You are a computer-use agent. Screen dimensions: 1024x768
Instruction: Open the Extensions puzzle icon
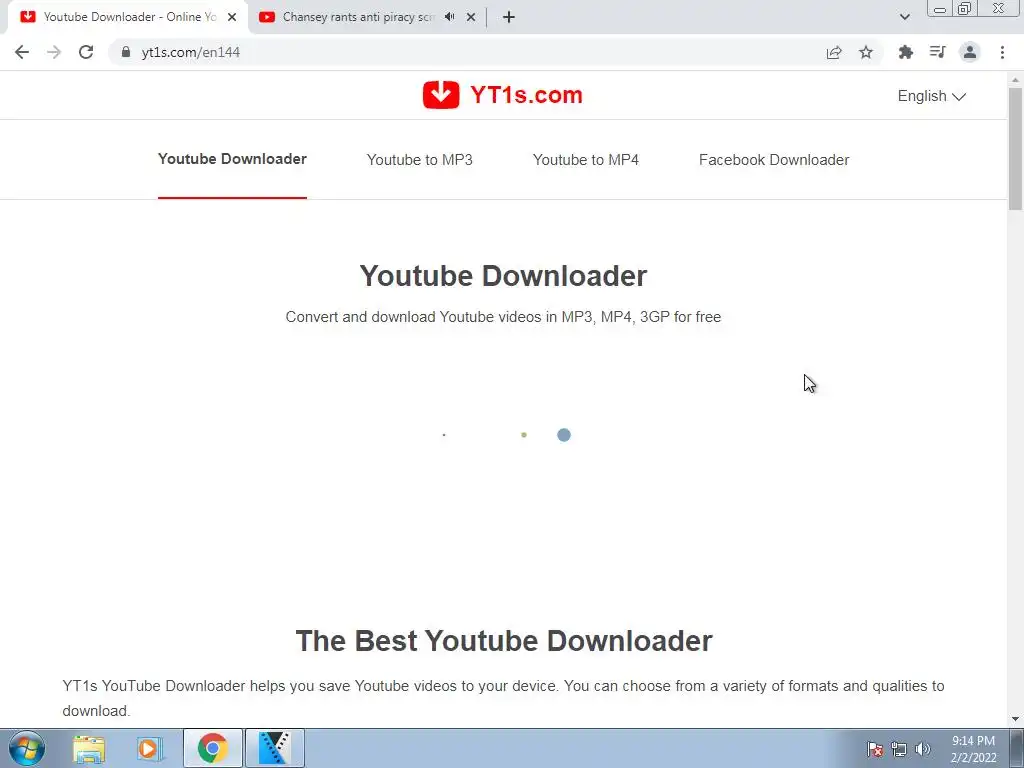tap(905, 52)
